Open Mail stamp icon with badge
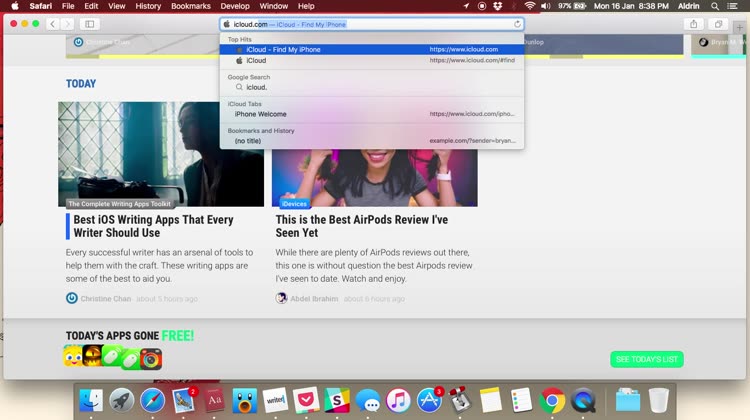 [x=183, y=400]
